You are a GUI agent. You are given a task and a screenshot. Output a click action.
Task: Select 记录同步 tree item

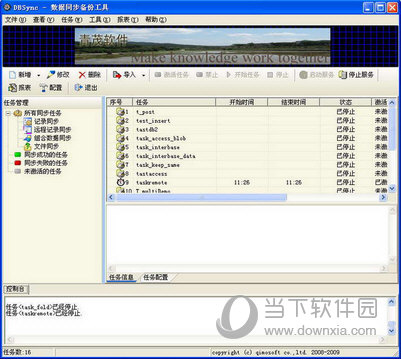click(46, 121)
